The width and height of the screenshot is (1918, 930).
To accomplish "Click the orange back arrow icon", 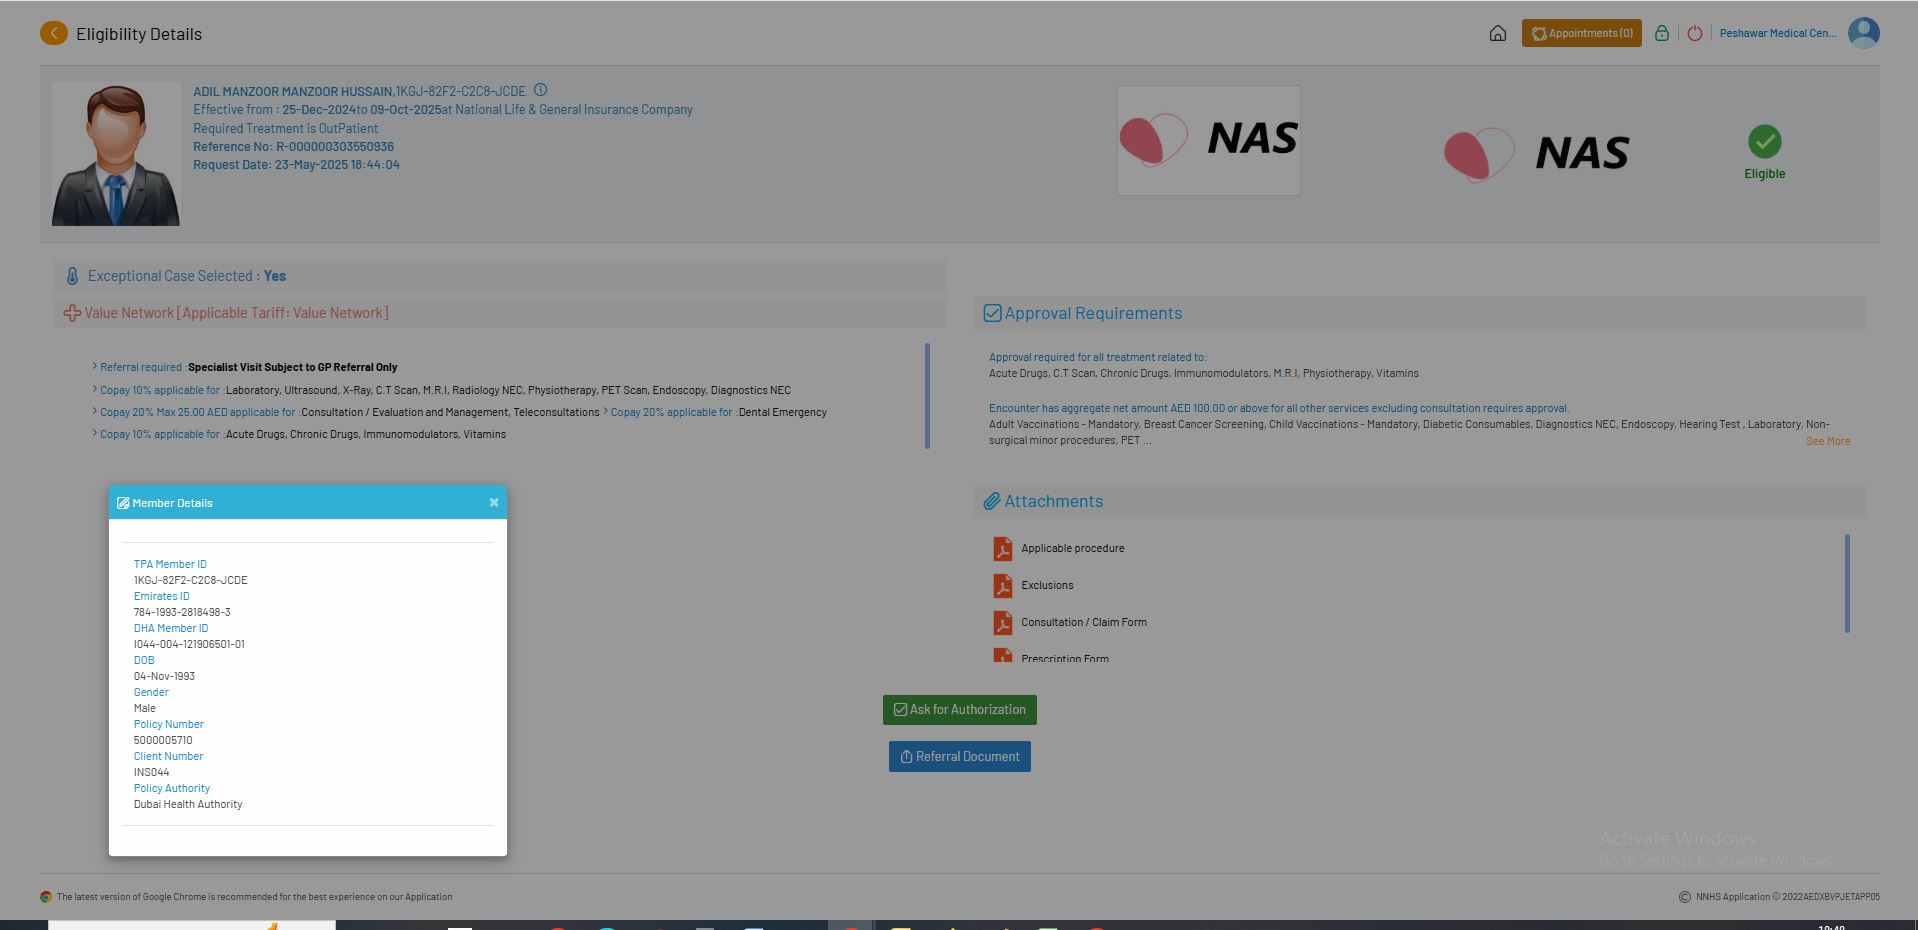I will pyautogui.click(x=54, y=34).
